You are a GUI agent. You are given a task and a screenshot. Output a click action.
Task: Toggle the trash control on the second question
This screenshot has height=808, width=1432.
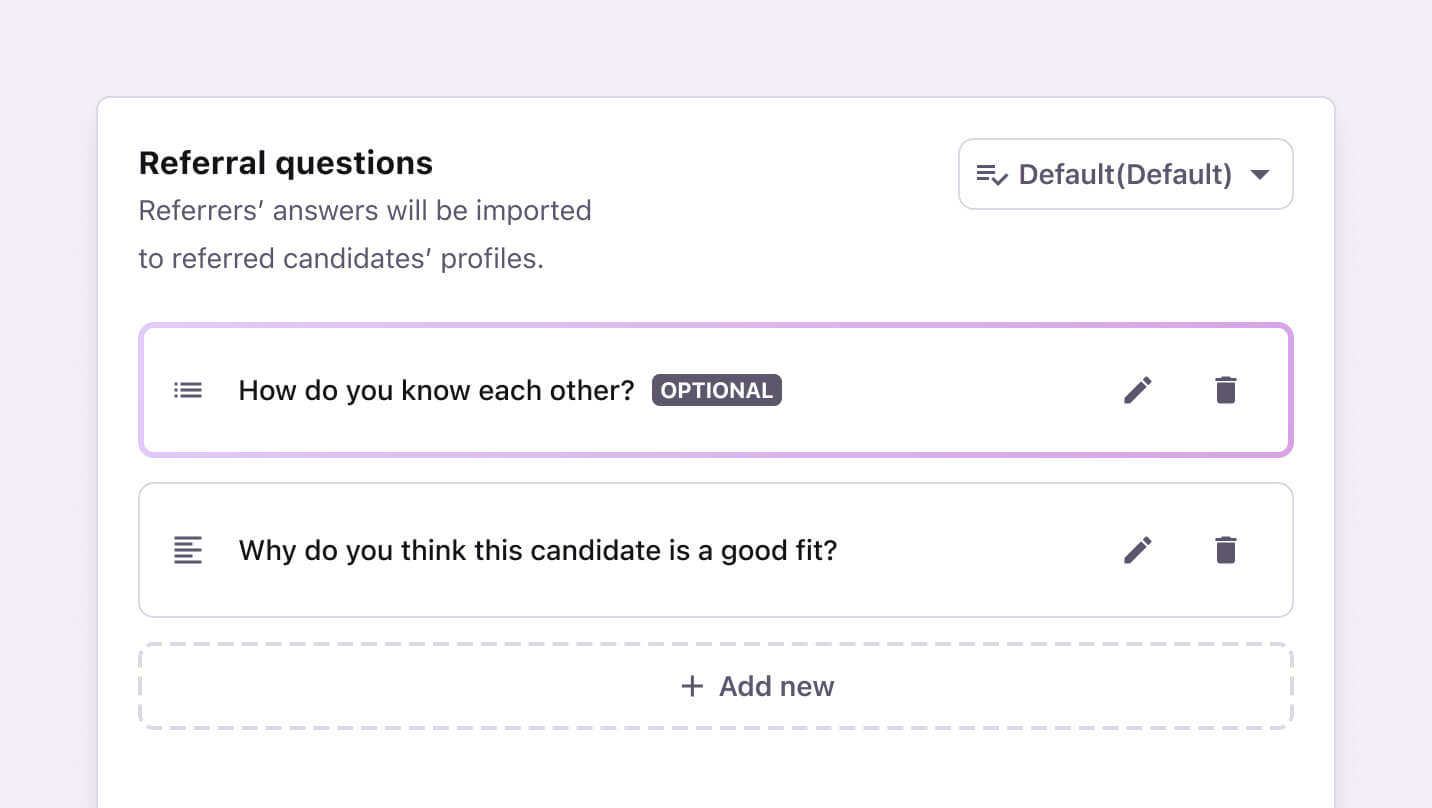pyautogui.click(x=1226, y=550)
